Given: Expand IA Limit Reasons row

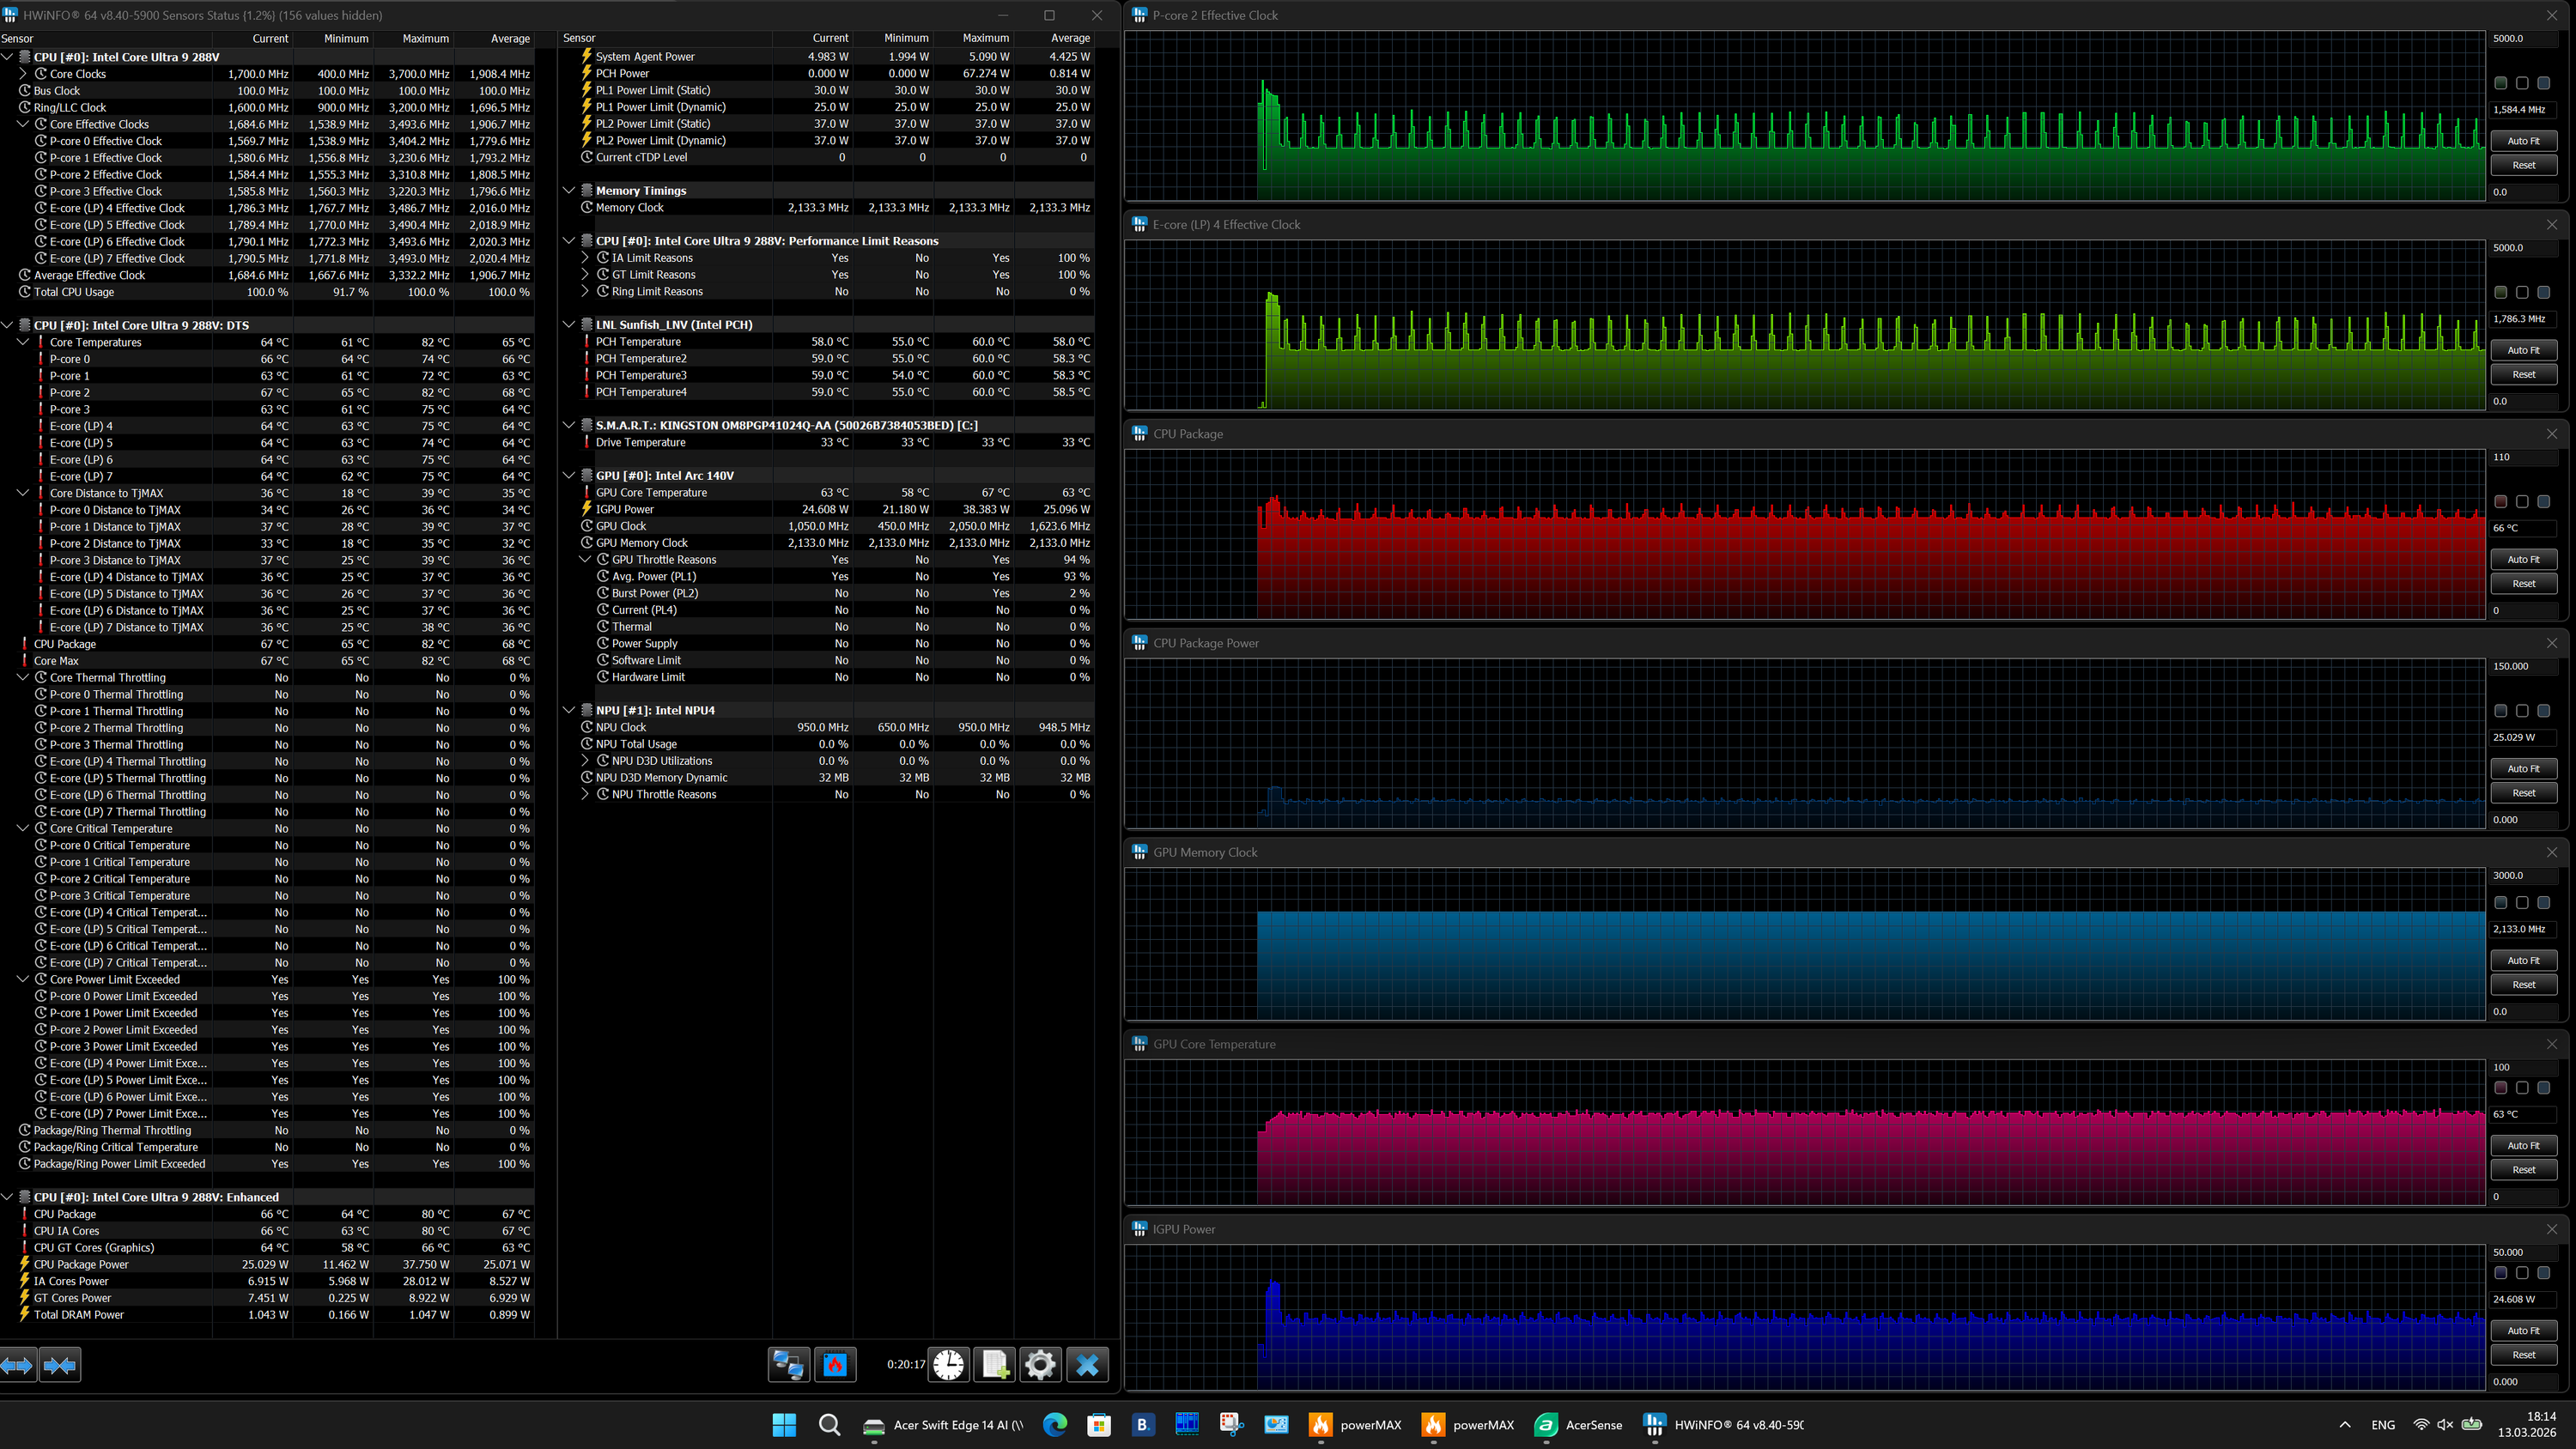Looking at the screenshot, I should [585, 258].
